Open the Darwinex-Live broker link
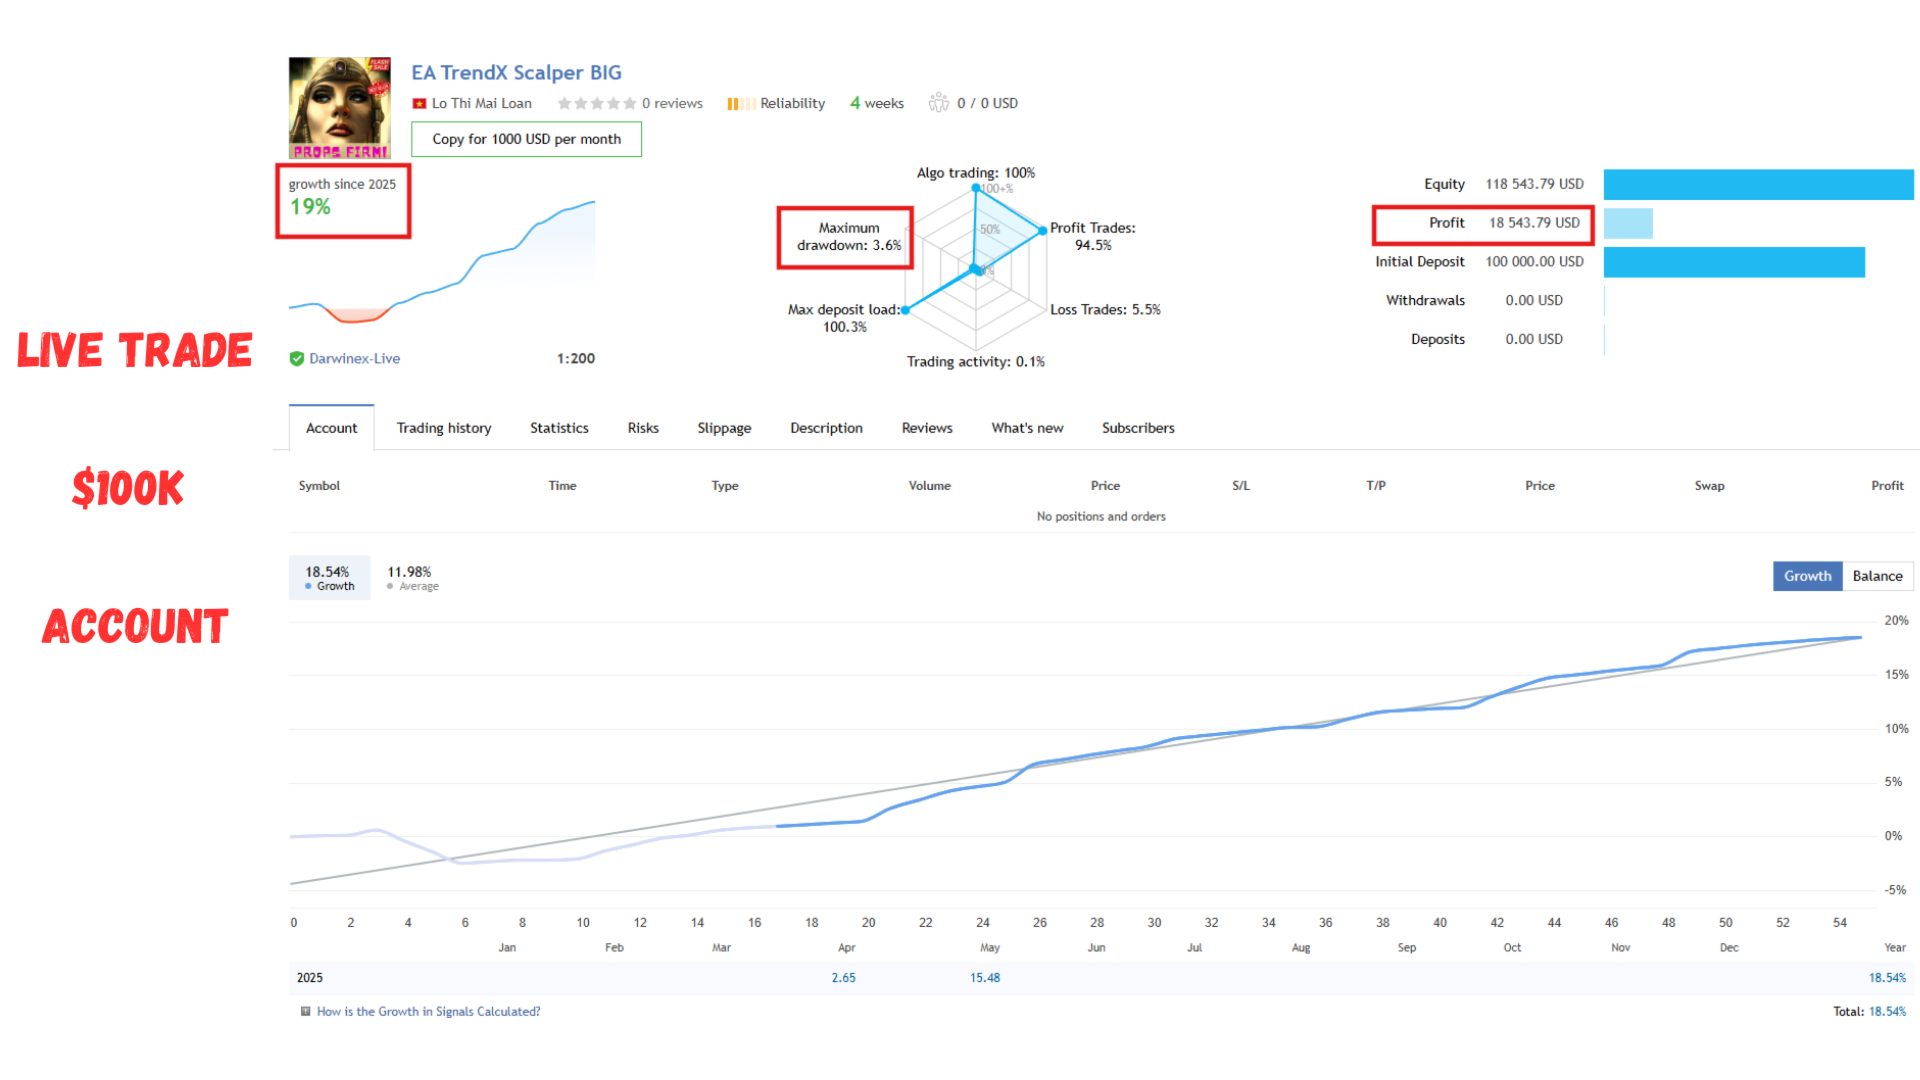Image resolution: width=1920 pixels, height=1080 pixels. pyautogui.click(x=354, y=359)
